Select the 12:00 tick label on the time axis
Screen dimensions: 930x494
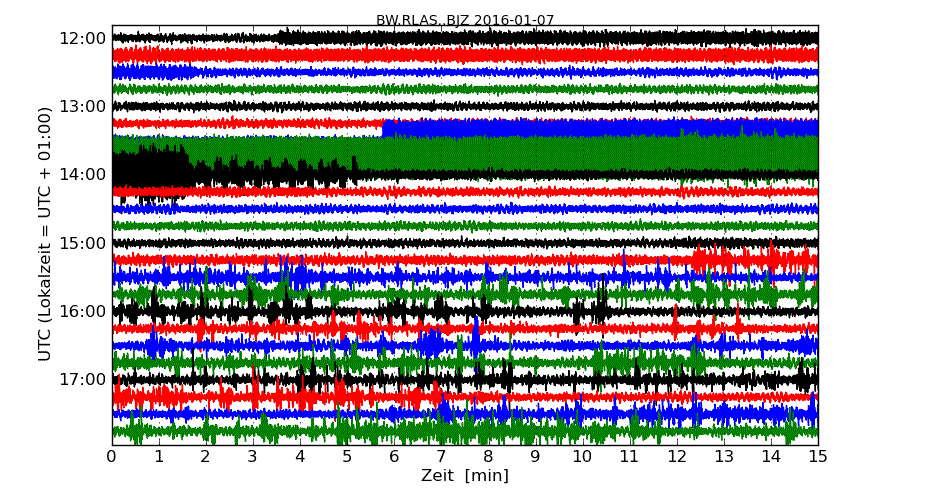(83, 38)
